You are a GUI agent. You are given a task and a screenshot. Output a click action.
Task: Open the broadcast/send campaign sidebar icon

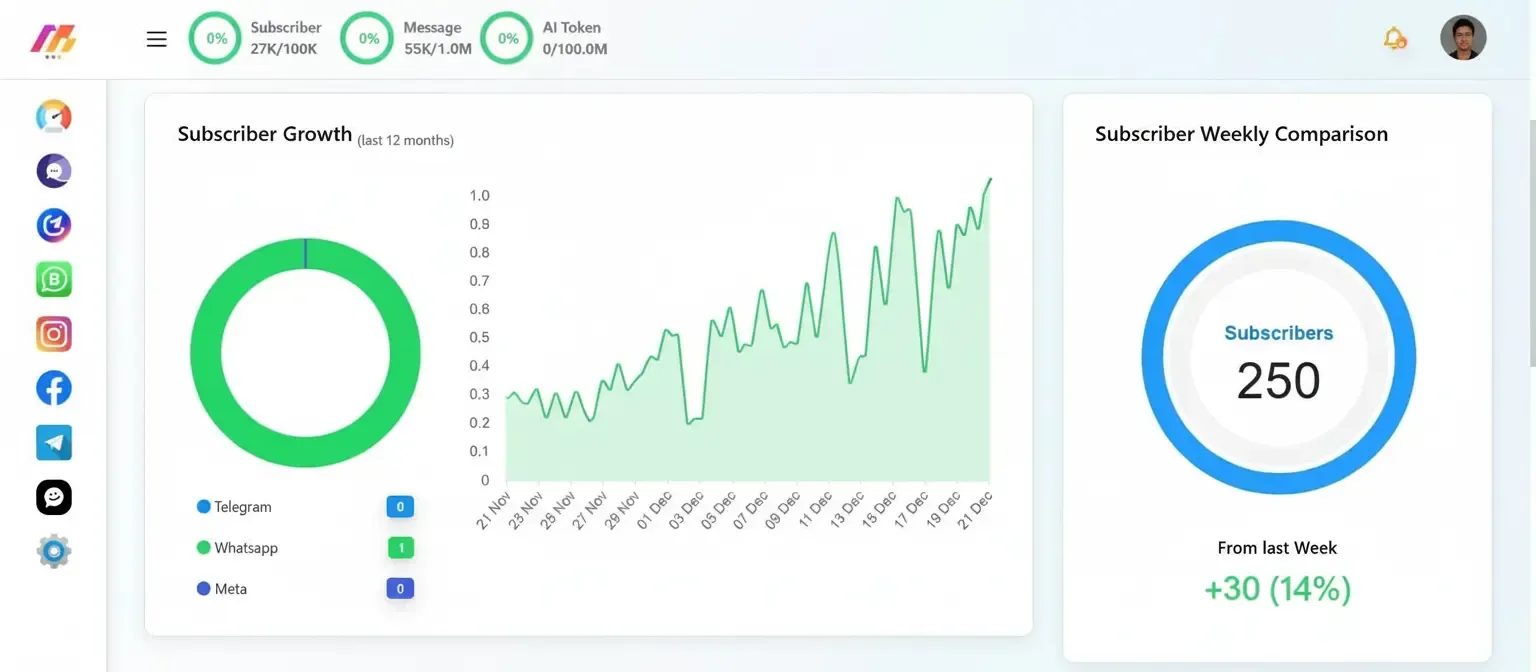[53, 225]
